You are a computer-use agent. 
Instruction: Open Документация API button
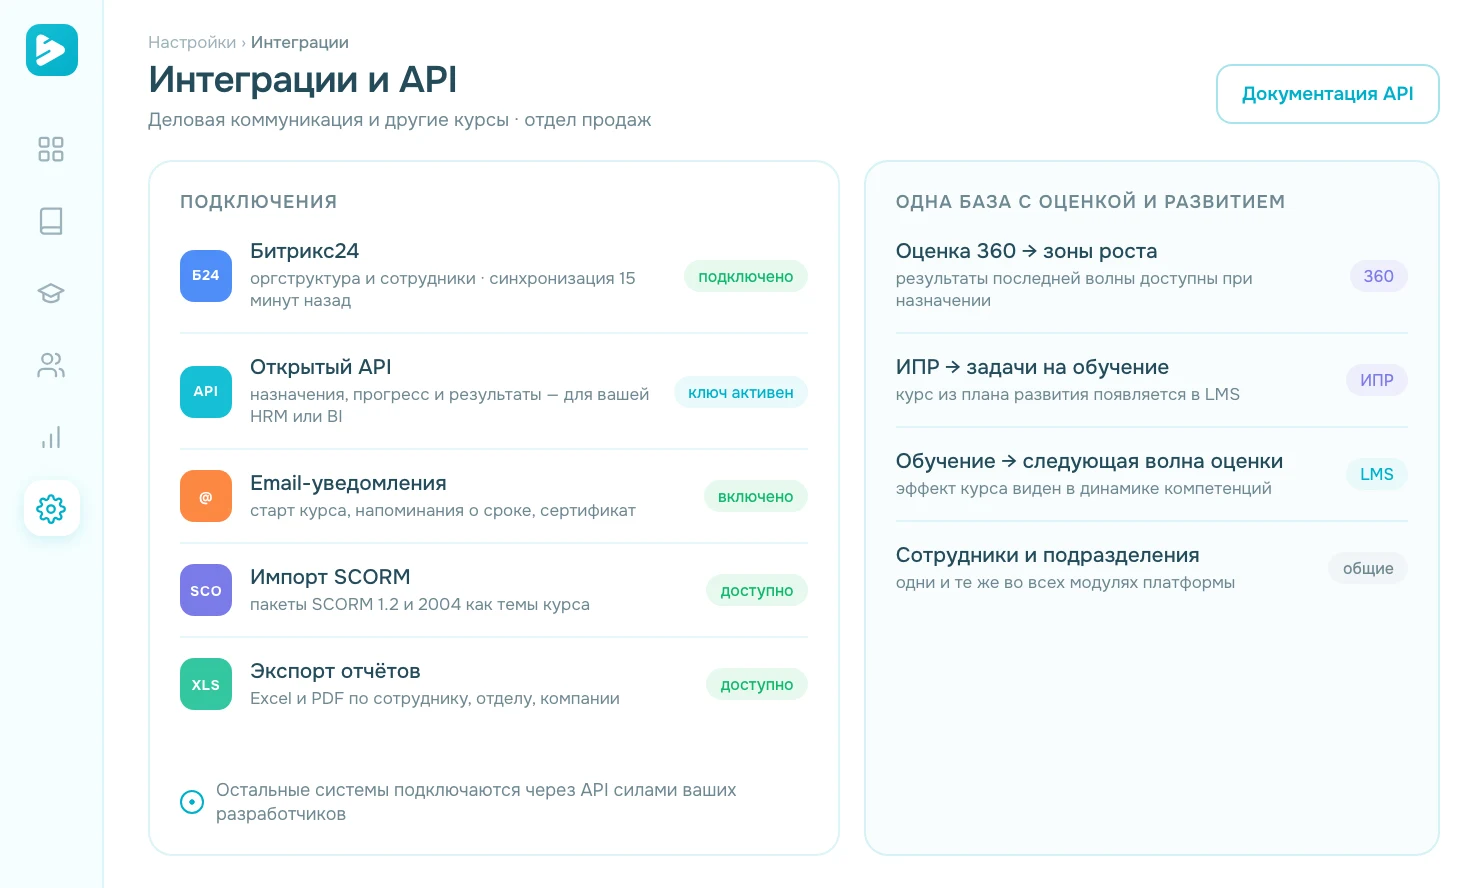1327,94
